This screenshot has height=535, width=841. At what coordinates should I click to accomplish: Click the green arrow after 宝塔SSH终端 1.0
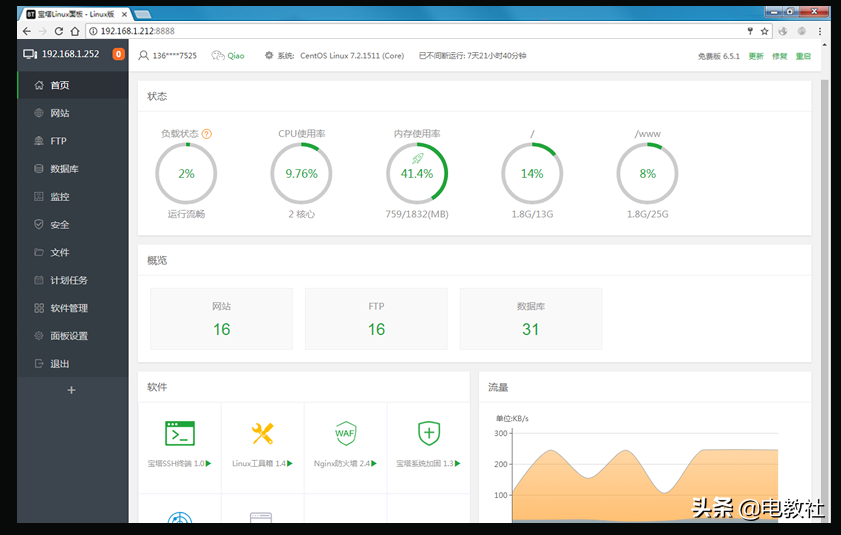tap(209, 463)
